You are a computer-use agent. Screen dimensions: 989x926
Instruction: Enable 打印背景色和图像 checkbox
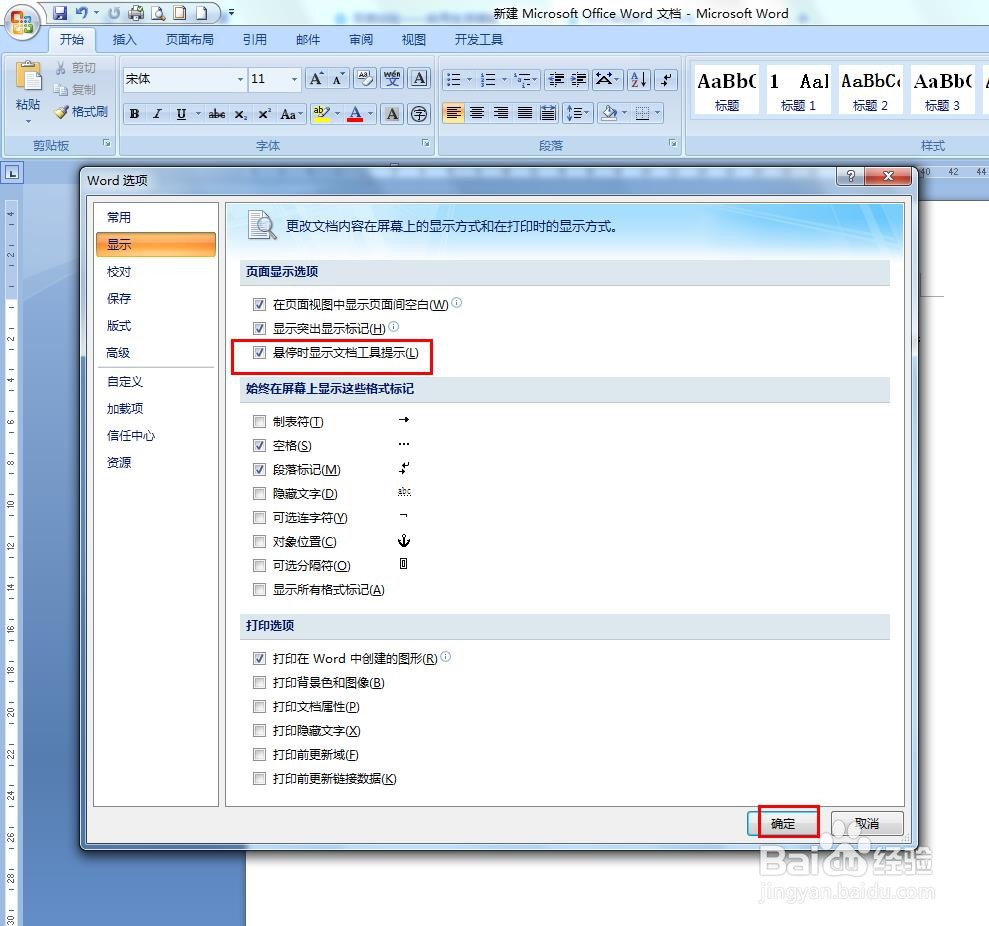(x=259, y=683)
